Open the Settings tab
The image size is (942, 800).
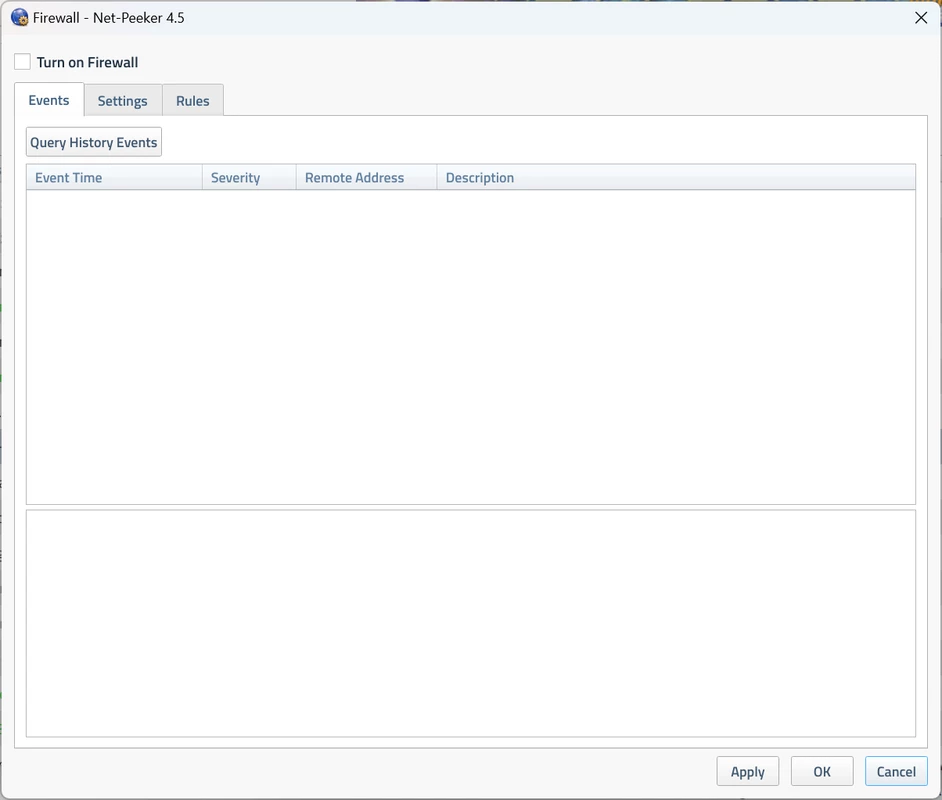coord(123,100)
